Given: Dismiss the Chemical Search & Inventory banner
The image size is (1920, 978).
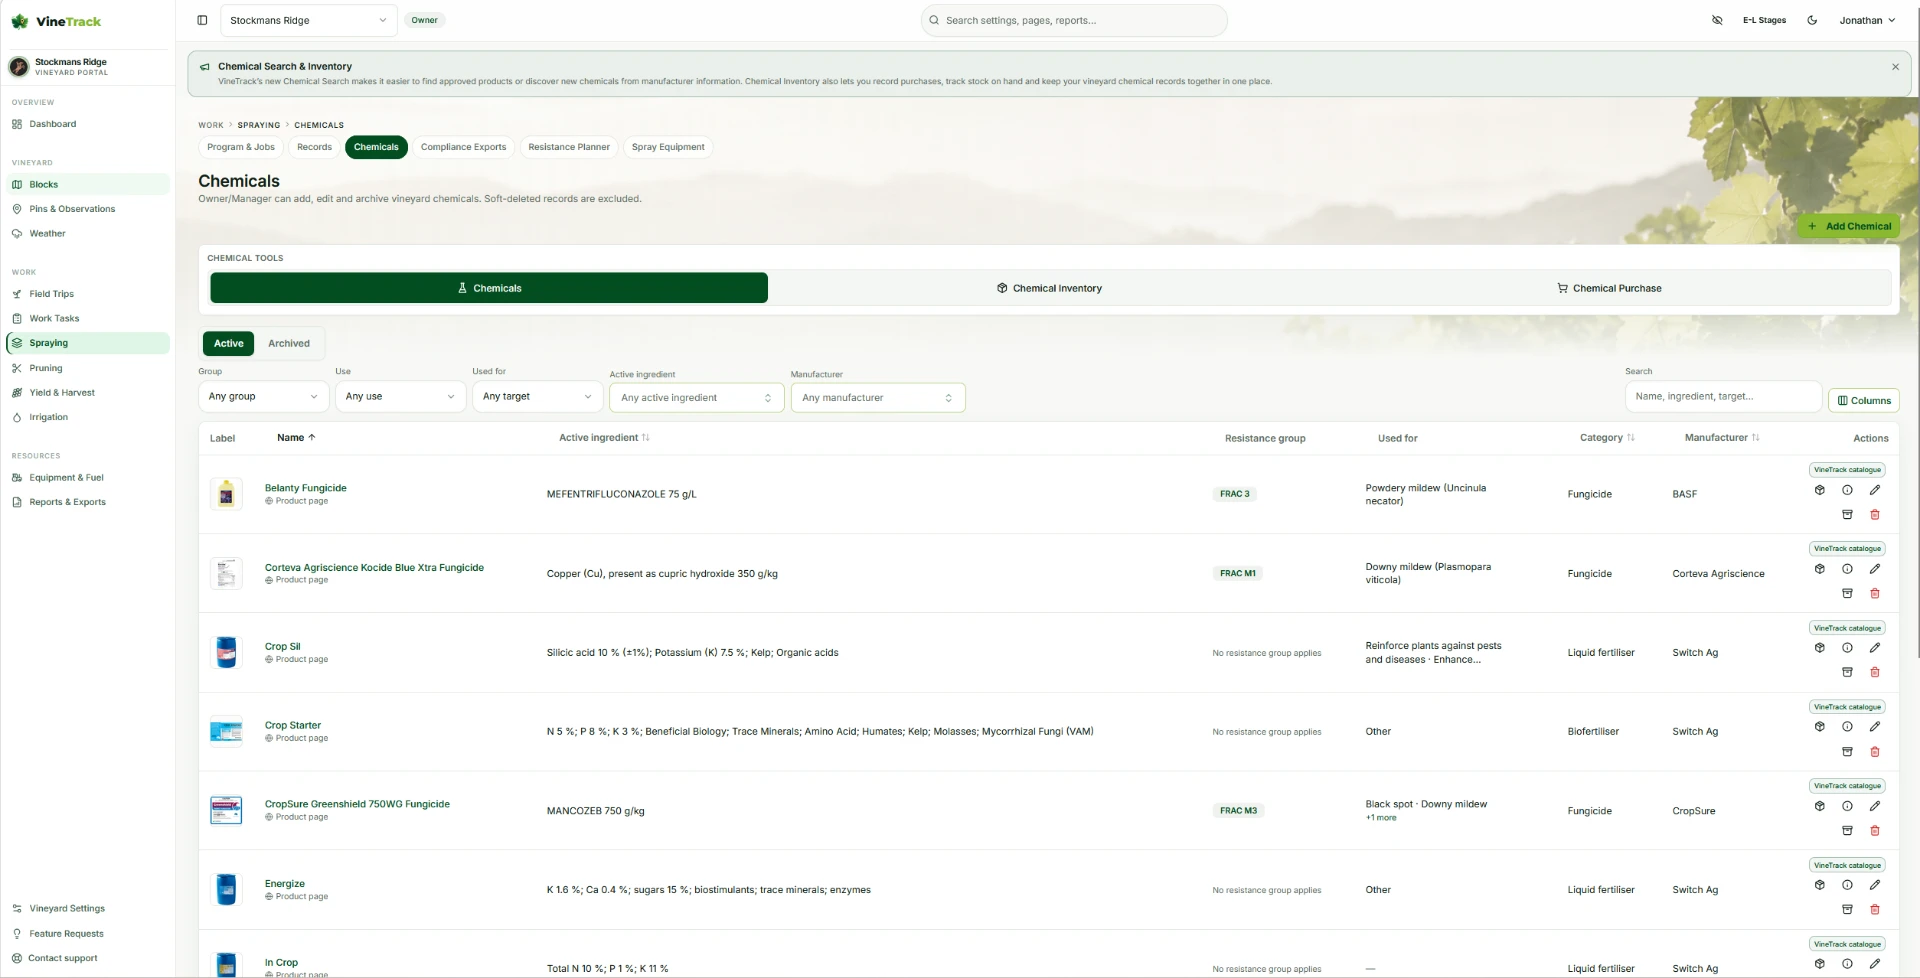Looking at the screenshot, I should pos(1895,67).
